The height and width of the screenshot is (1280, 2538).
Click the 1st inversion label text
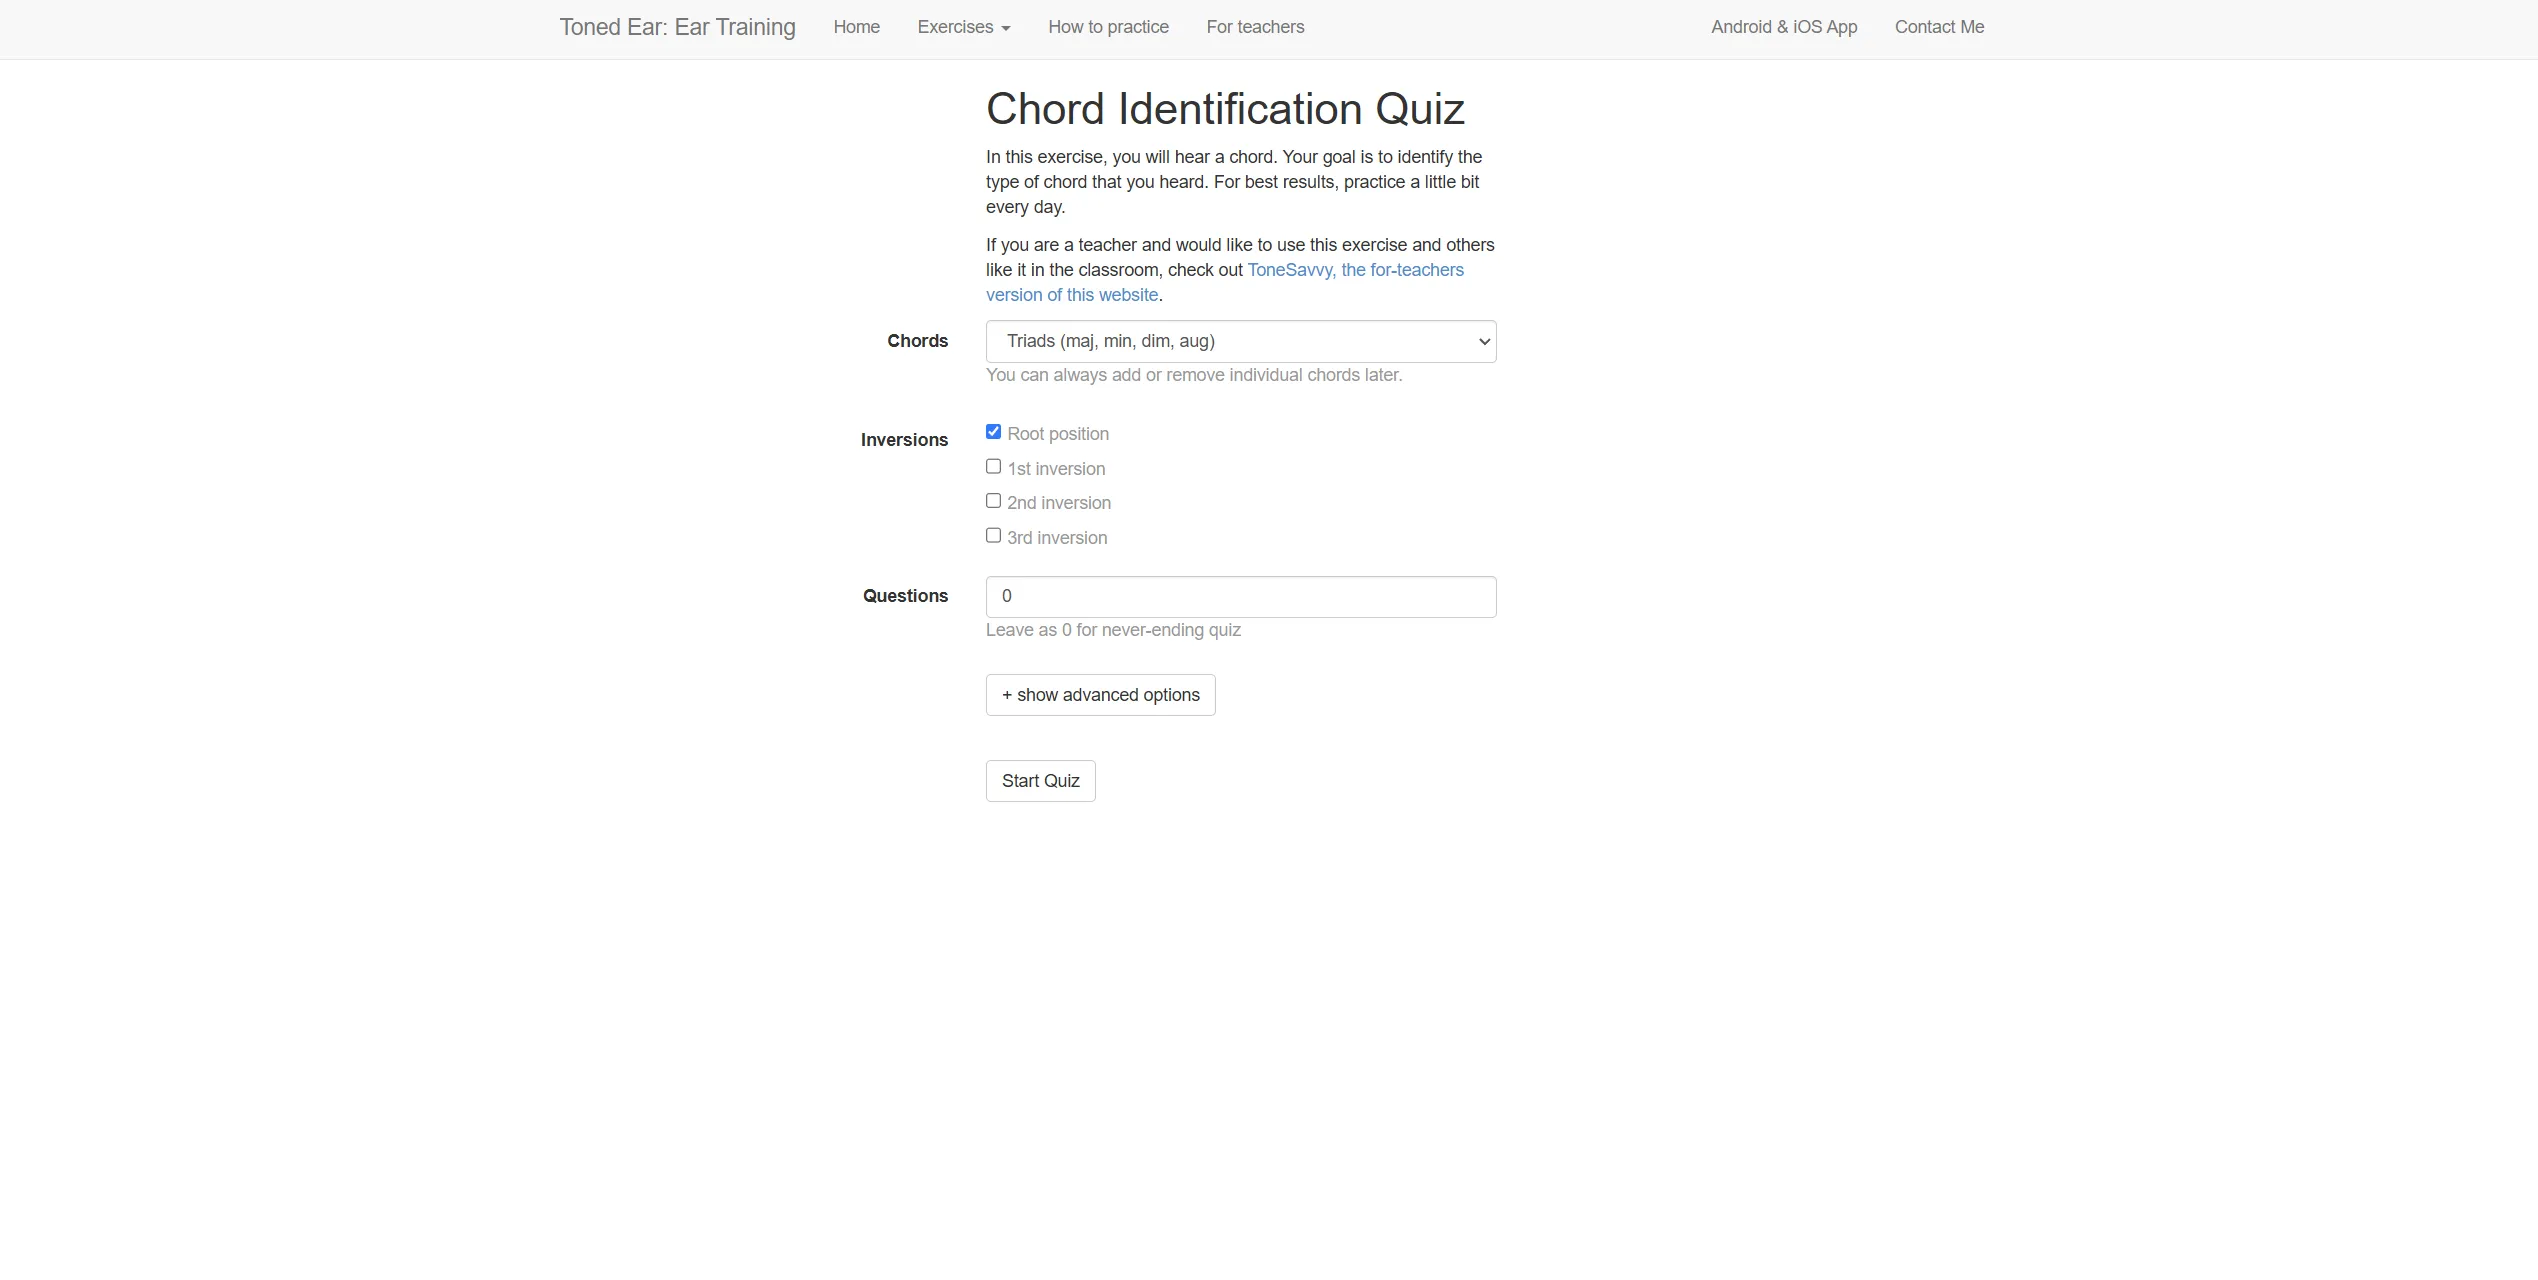pyautogui.click(x=1055, y=469)
